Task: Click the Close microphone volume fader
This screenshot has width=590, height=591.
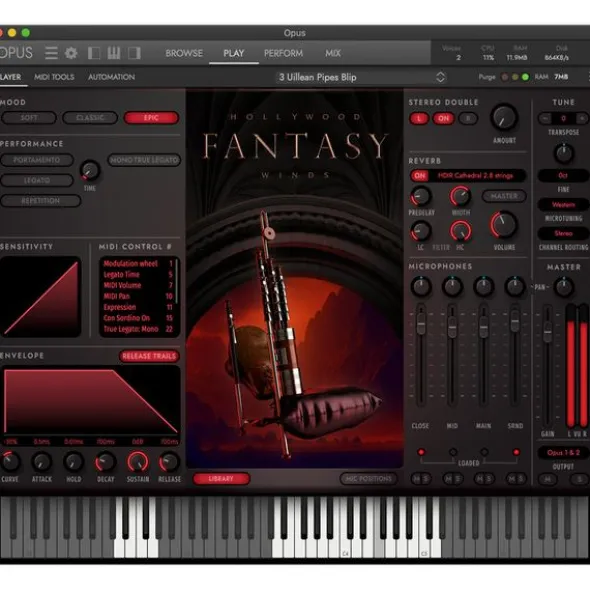Action: (x=421, y=325)
